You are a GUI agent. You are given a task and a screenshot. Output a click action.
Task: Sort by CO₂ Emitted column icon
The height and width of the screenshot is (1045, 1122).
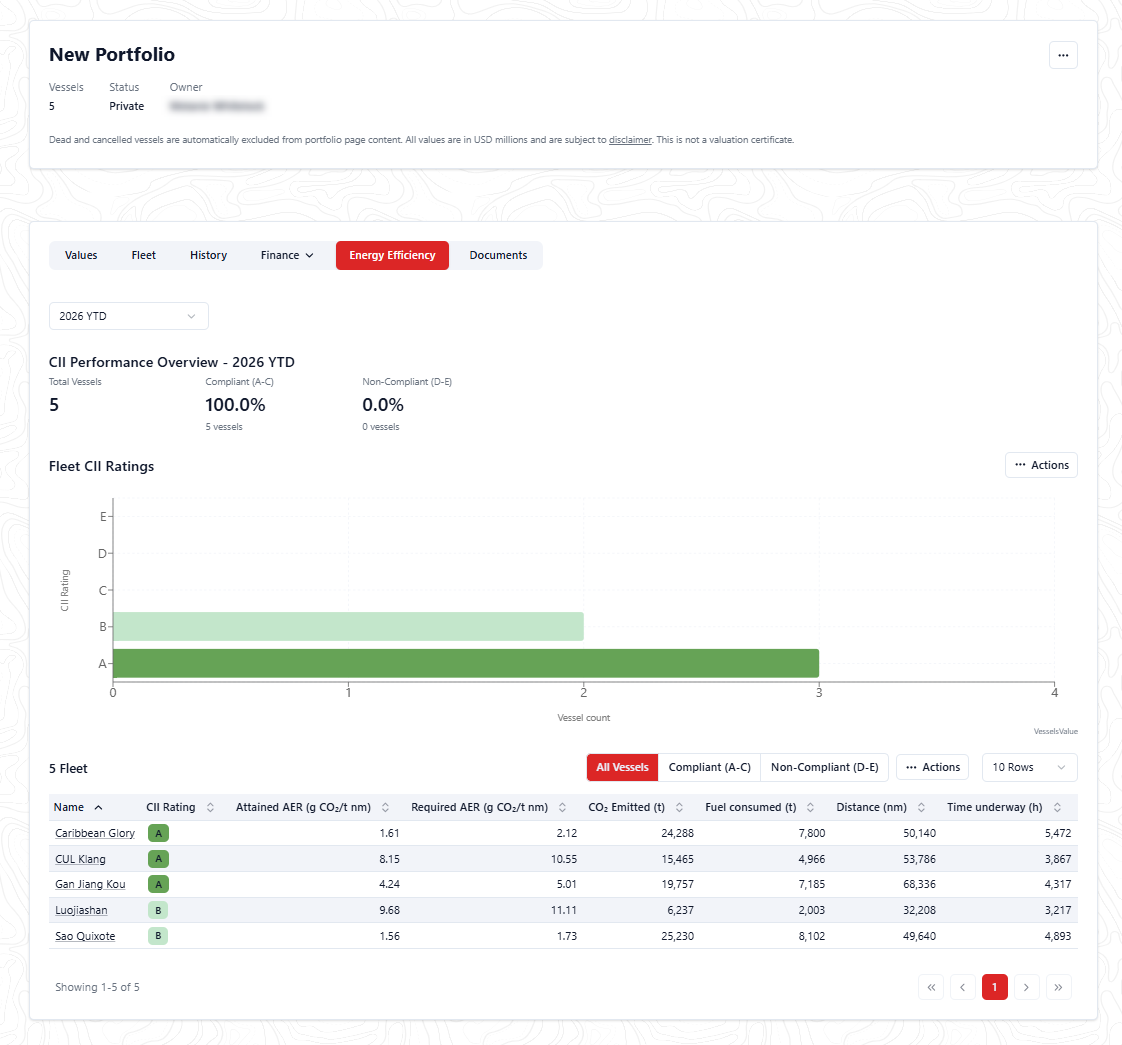pyautogui.click(x=679, y=807)
